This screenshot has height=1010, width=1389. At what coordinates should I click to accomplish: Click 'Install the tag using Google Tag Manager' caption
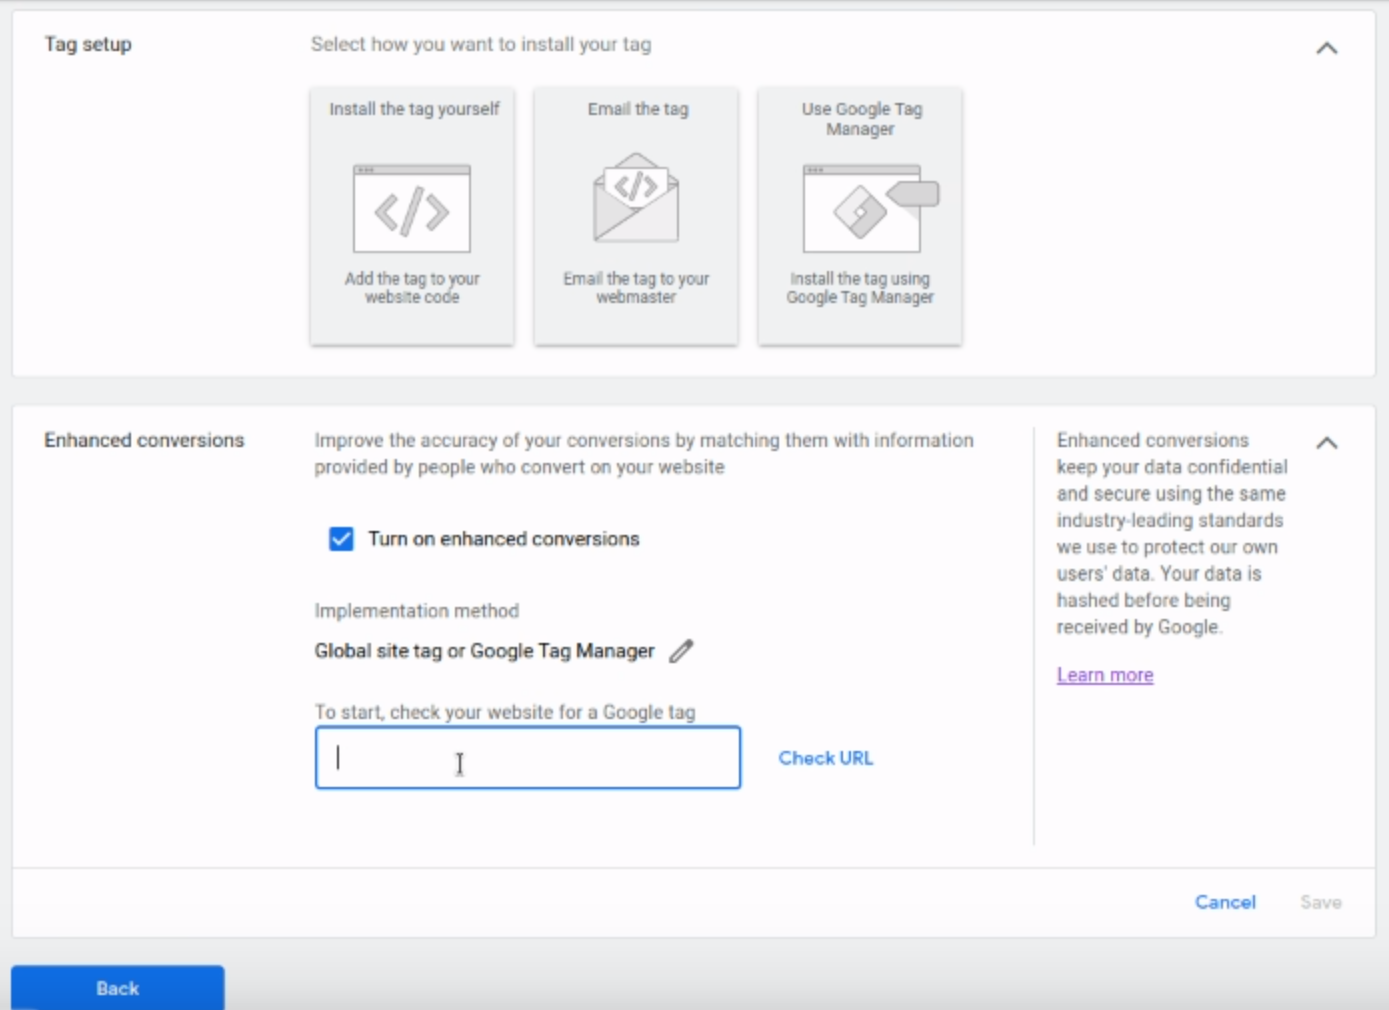pyautogui.click(x=860, y=288)
